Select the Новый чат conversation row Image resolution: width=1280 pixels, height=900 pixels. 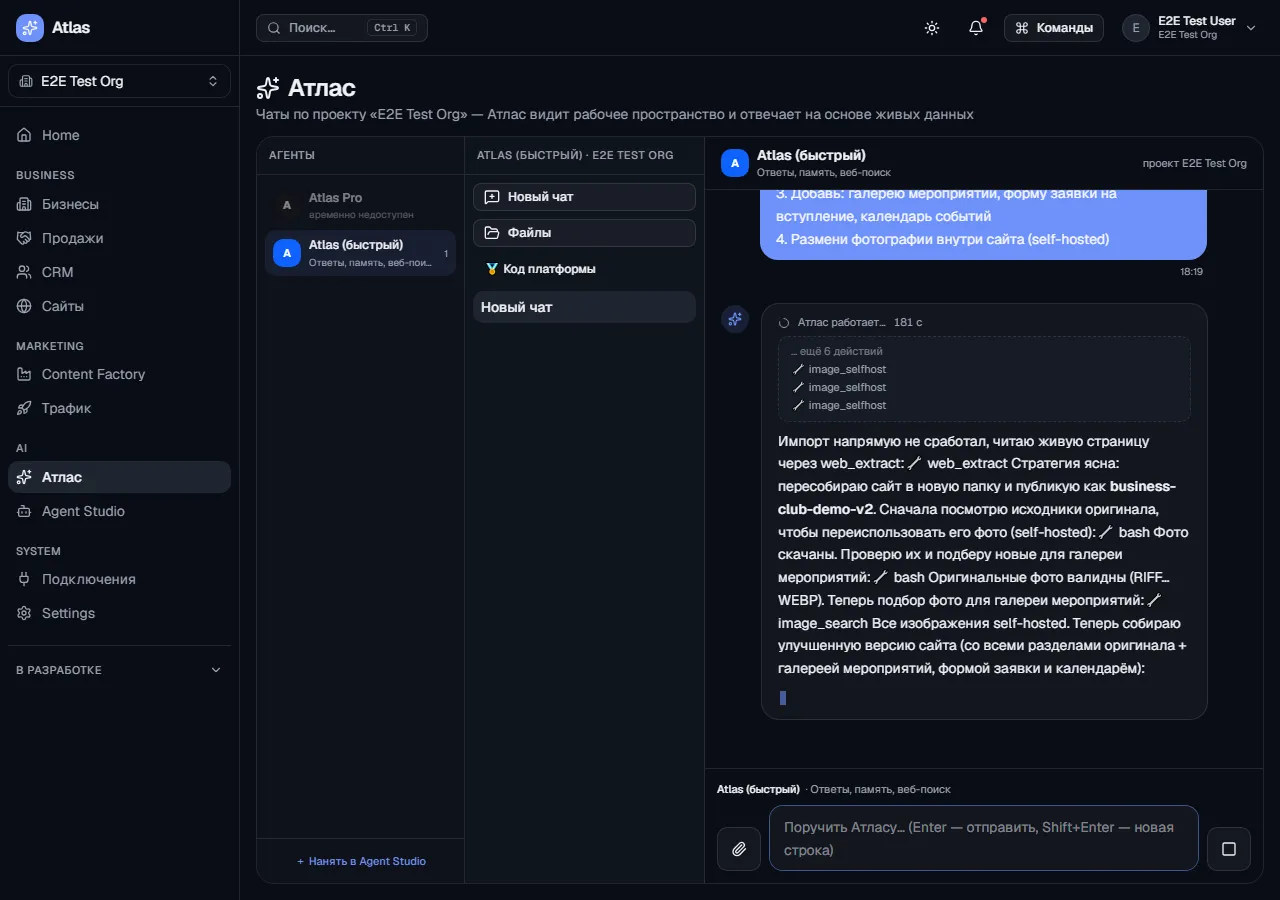point(584,307)
